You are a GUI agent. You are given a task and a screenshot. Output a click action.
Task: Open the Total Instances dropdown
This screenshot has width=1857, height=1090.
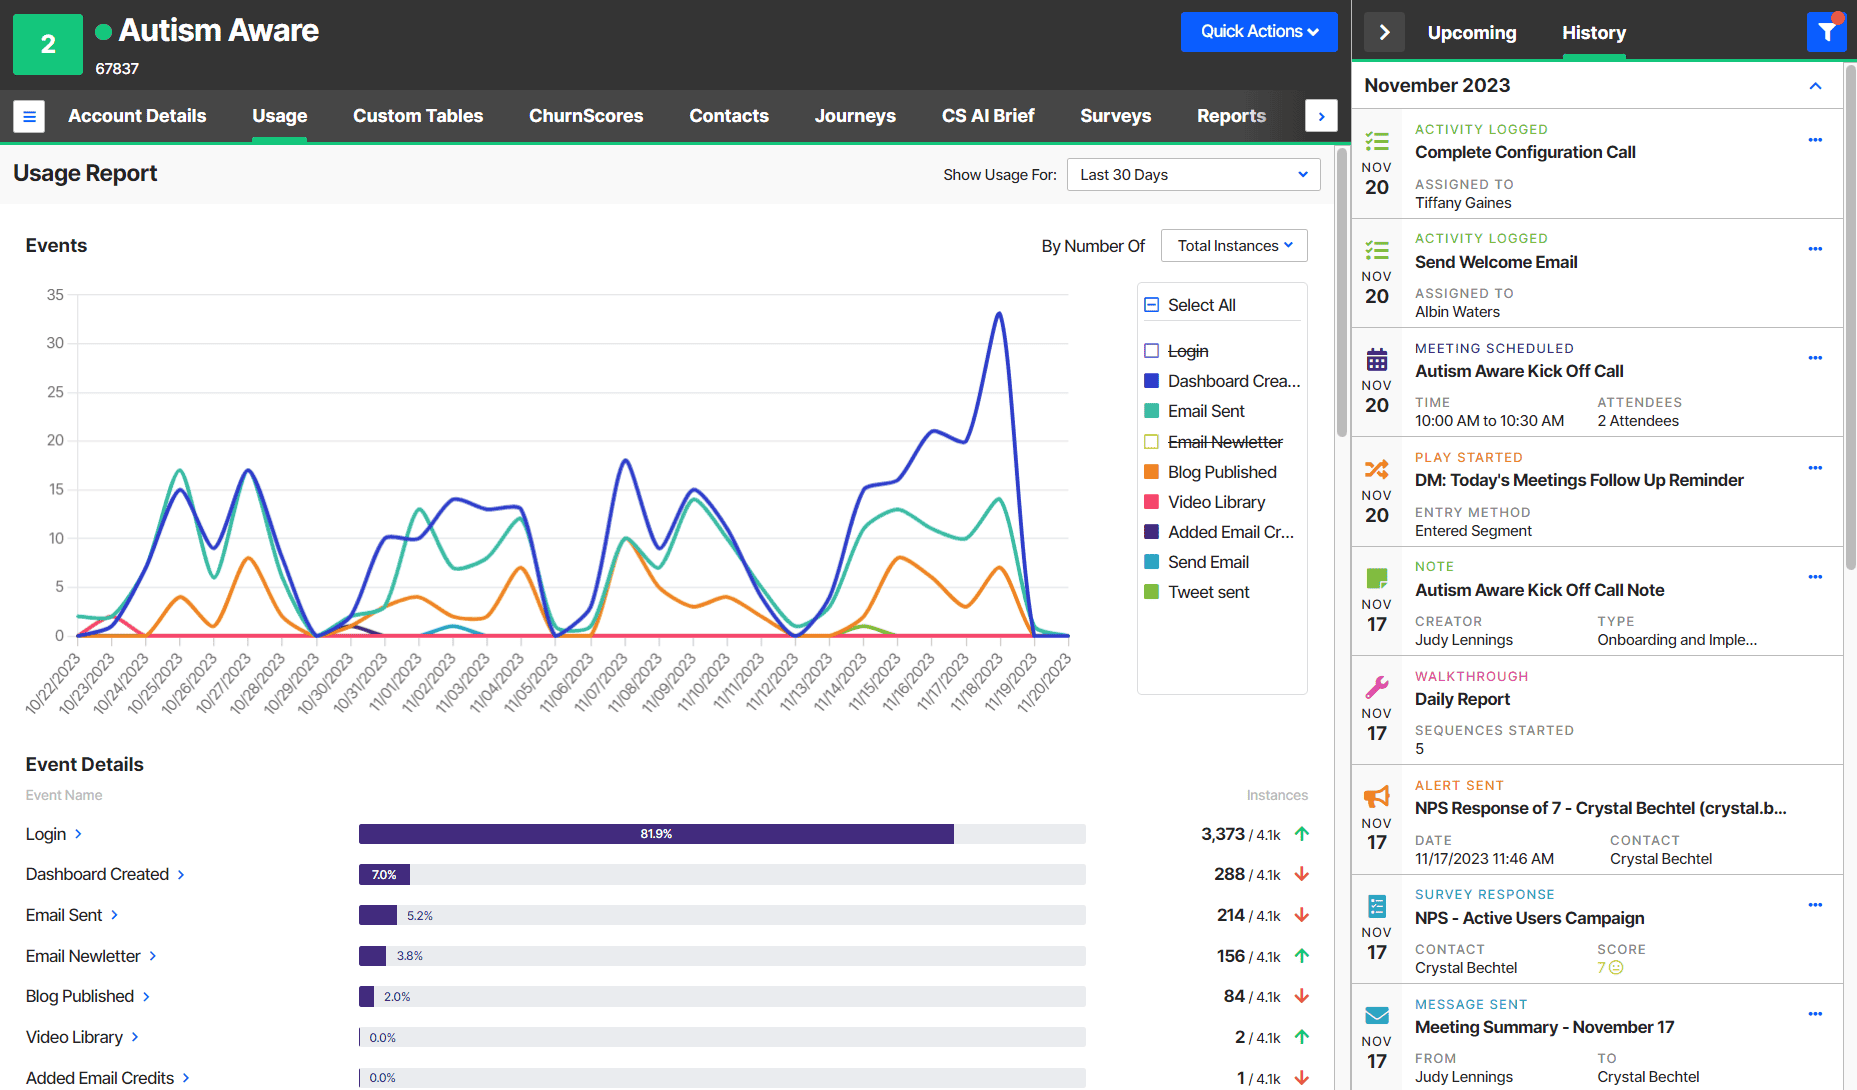tap(1233, 245)
